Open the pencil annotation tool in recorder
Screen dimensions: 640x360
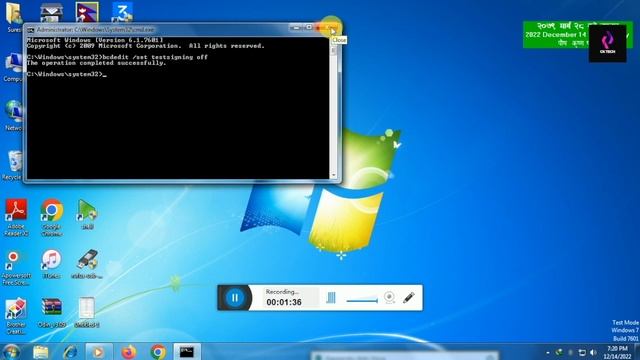click(409, 298)
